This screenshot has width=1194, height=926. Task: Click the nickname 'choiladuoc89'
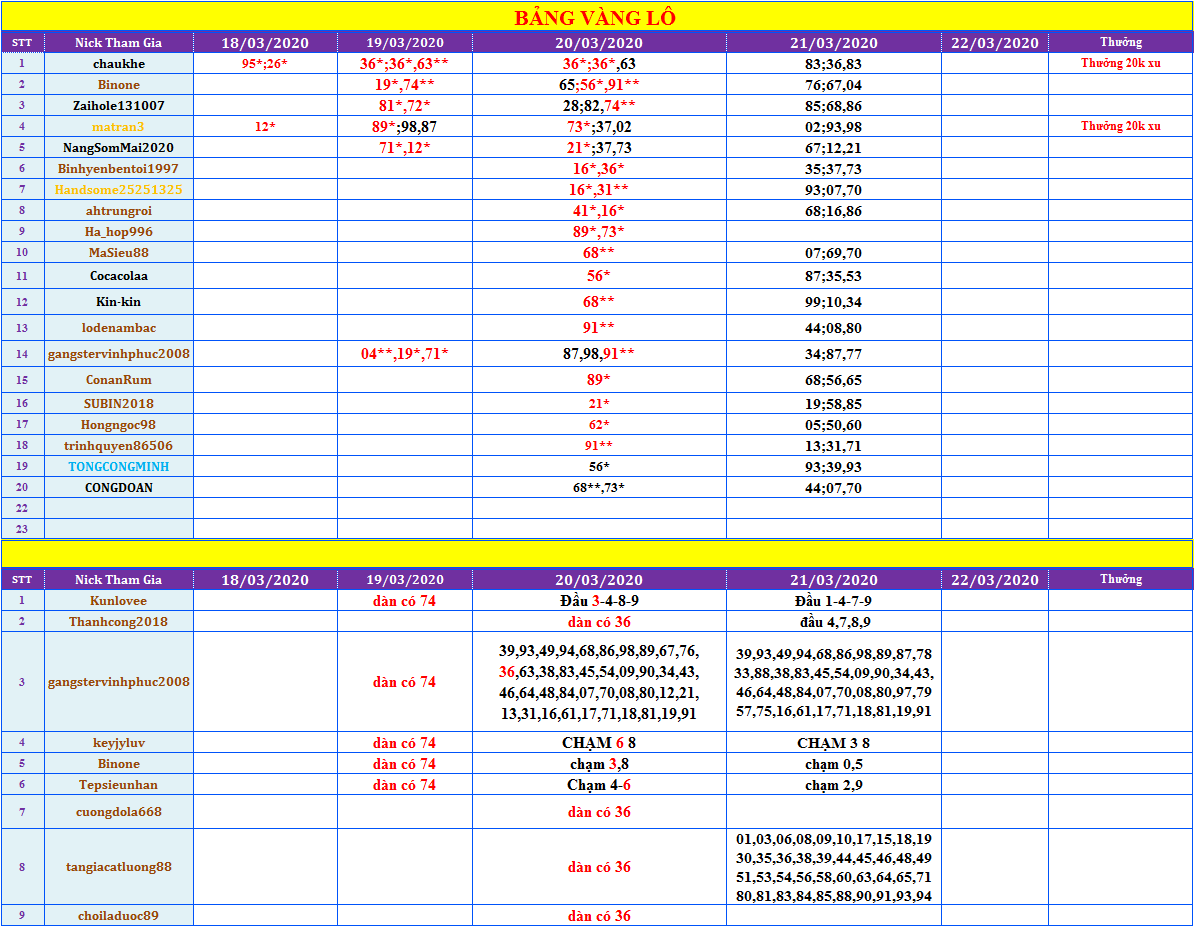tap(119, 915)
